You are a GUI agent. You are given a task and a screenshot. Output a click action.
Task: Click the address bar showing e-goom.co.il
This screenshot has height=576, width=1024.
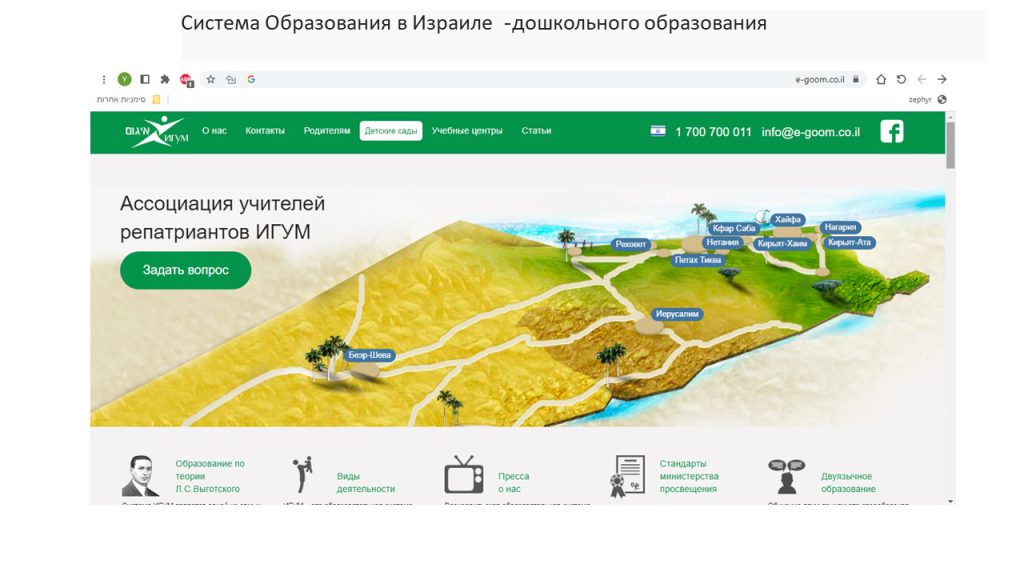tap(550, 79)
